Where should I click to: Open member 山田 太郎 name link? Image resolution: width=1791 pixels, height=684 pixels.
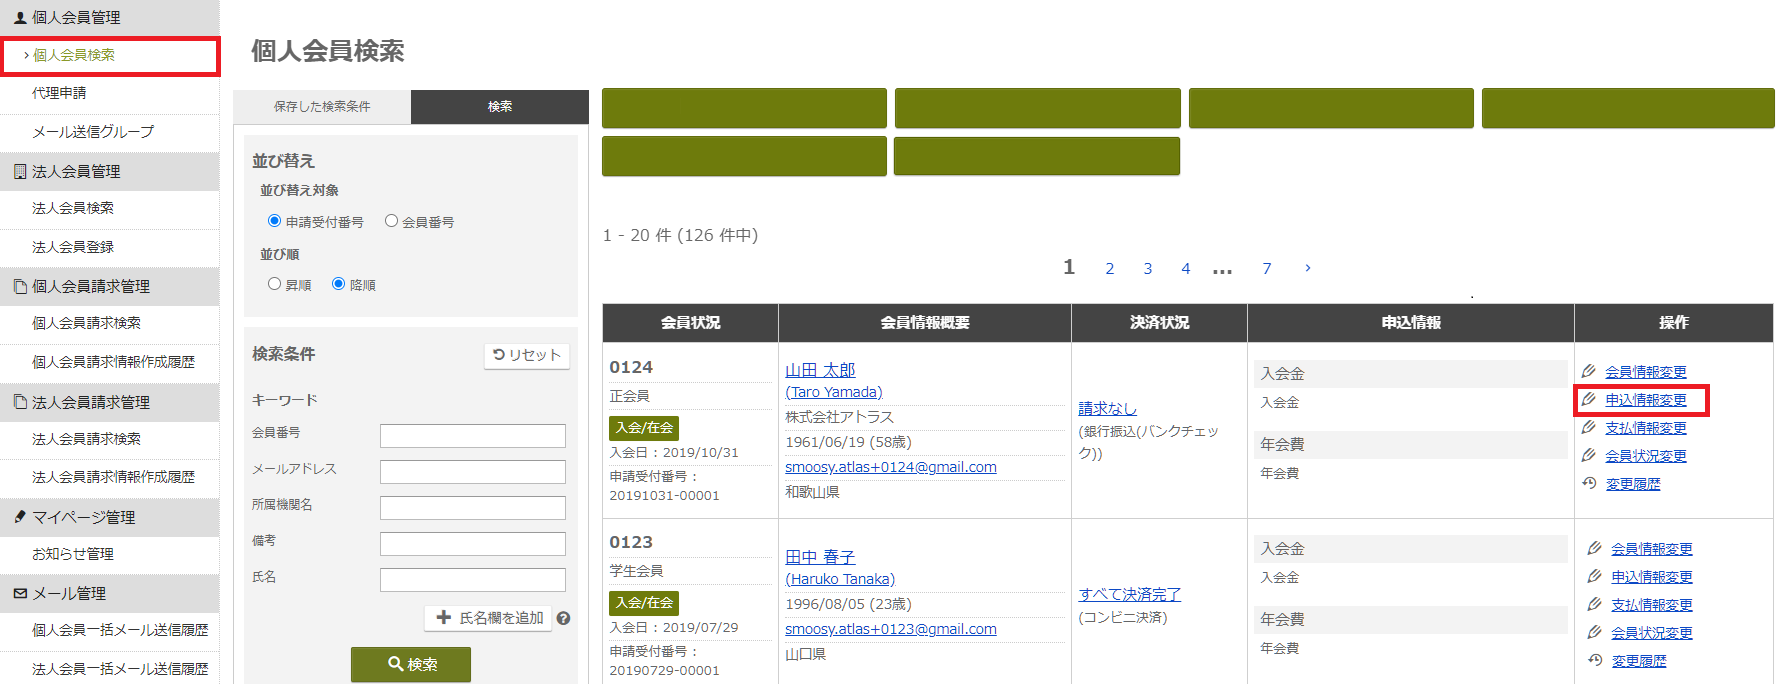tap(820, 370)
